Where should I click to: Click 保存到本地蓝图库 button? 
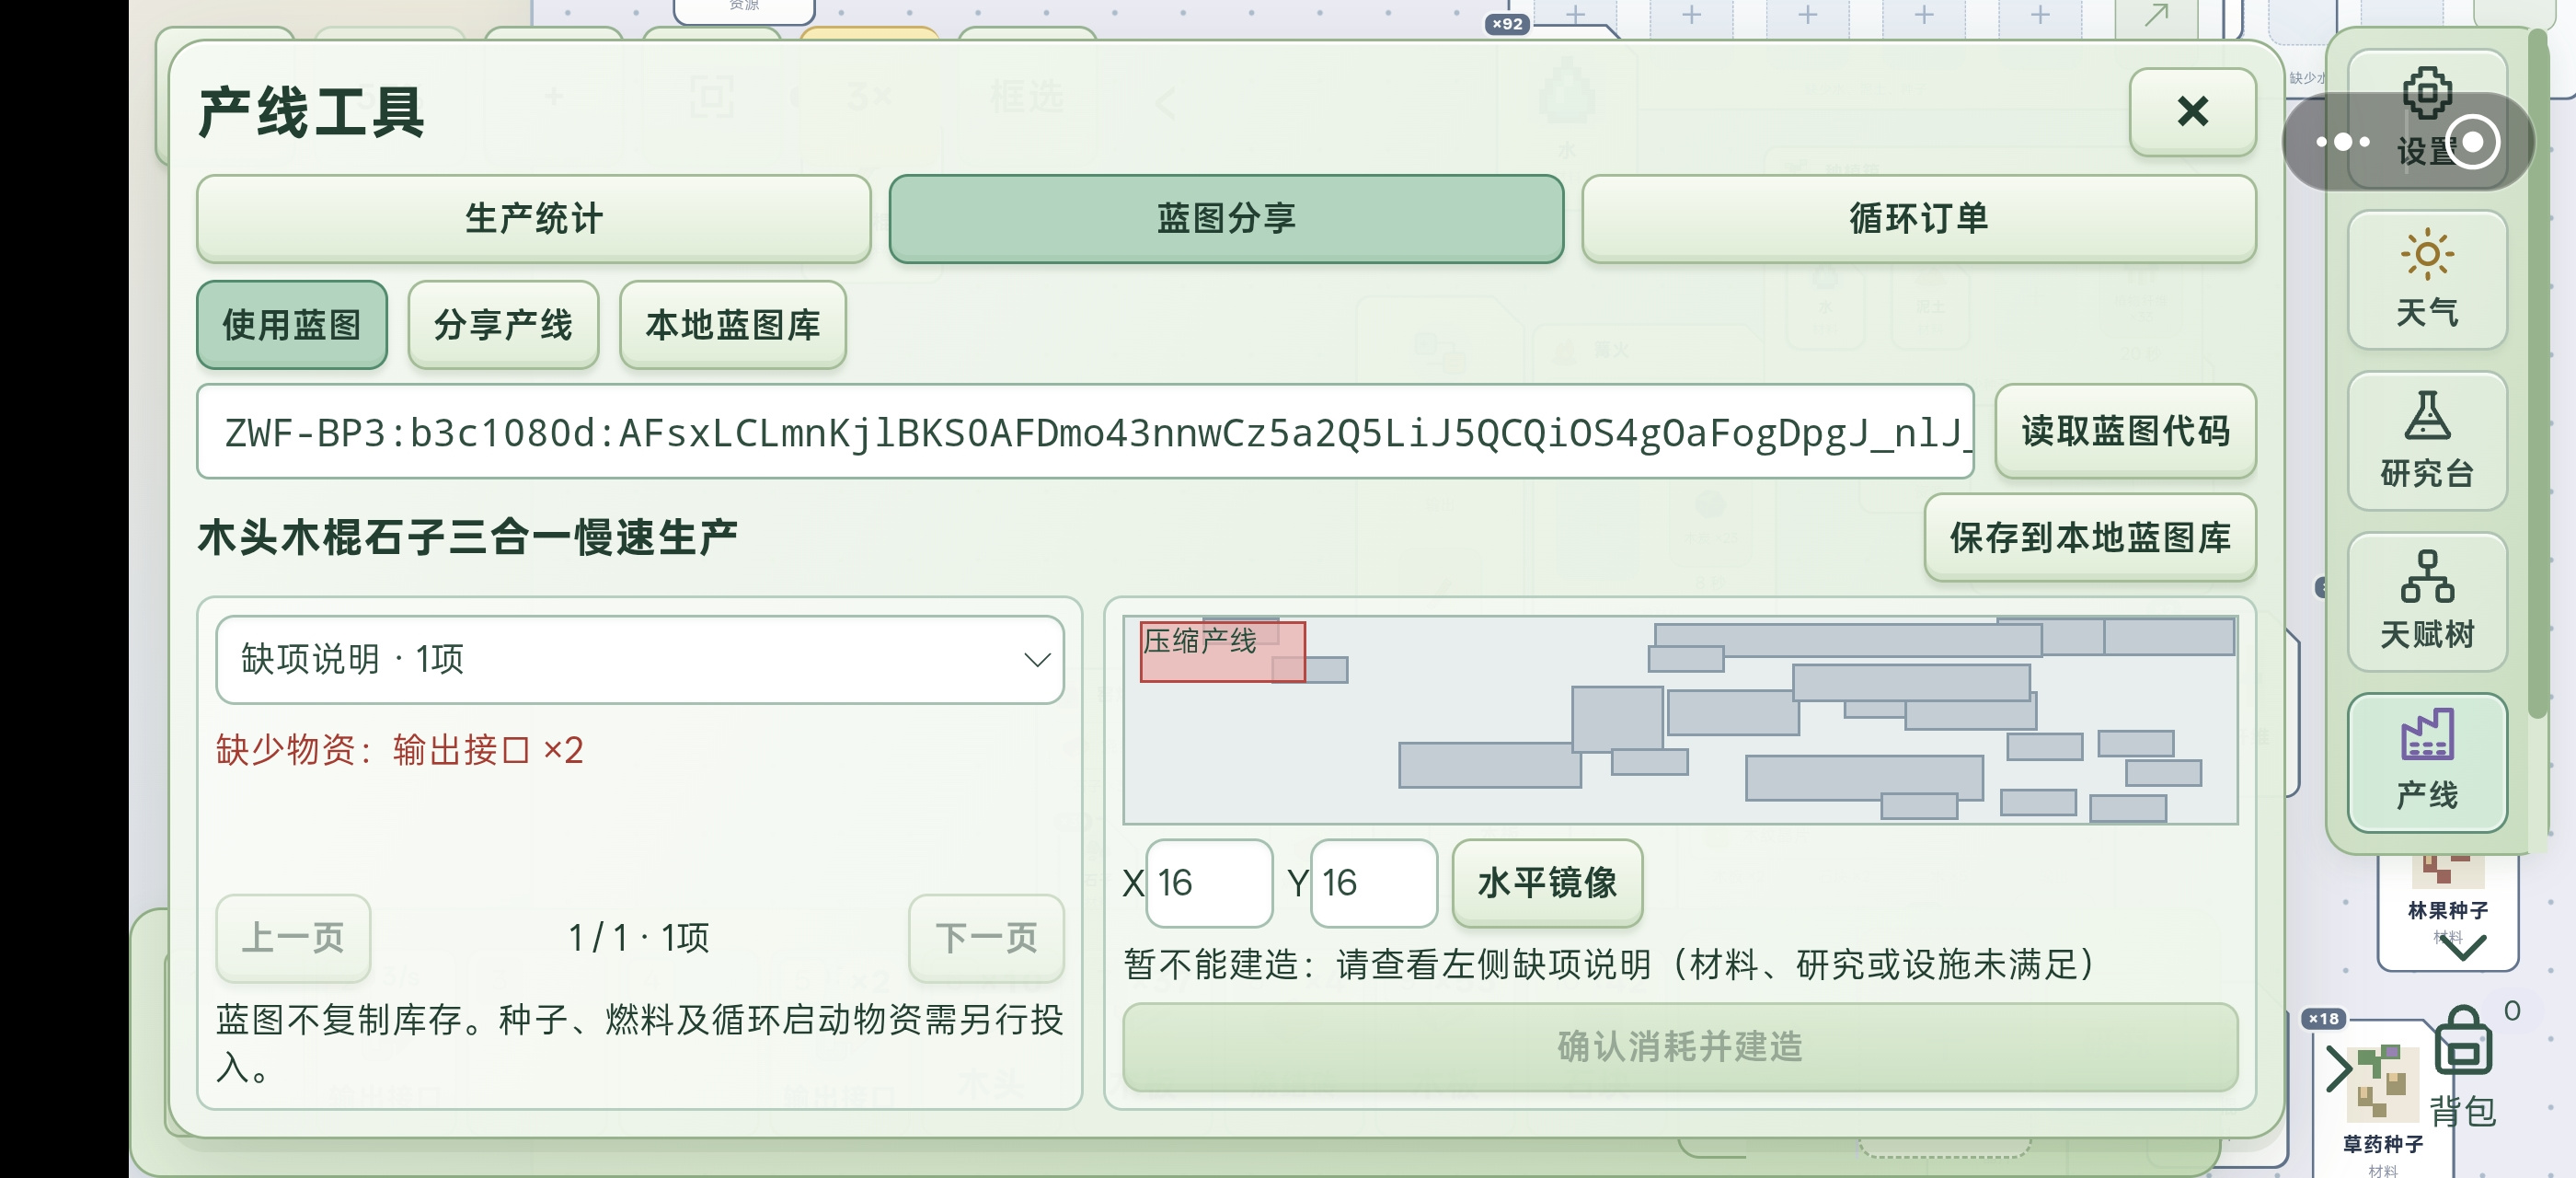coord(2089,538)
